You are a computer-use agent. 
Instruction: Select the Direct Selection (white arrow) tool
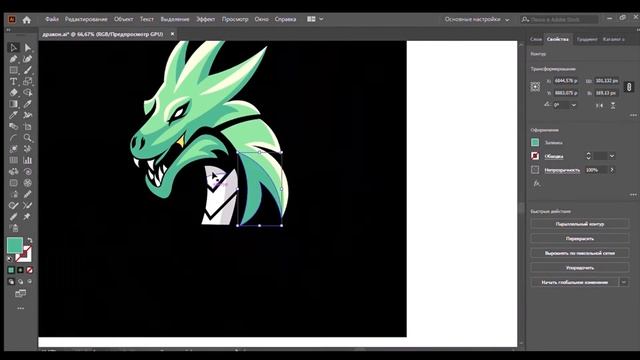(27, 48)
